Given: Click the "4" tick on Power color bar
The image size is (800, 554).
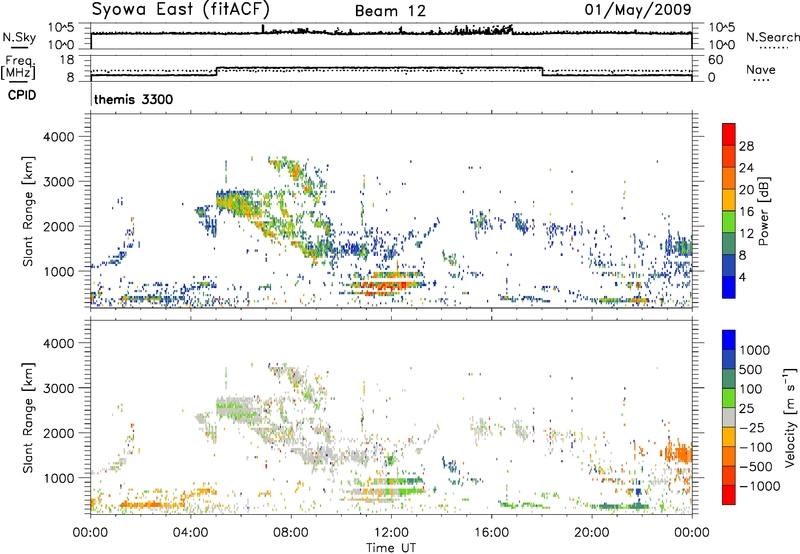Looking at the screenshot, I should tap(743, 278).
